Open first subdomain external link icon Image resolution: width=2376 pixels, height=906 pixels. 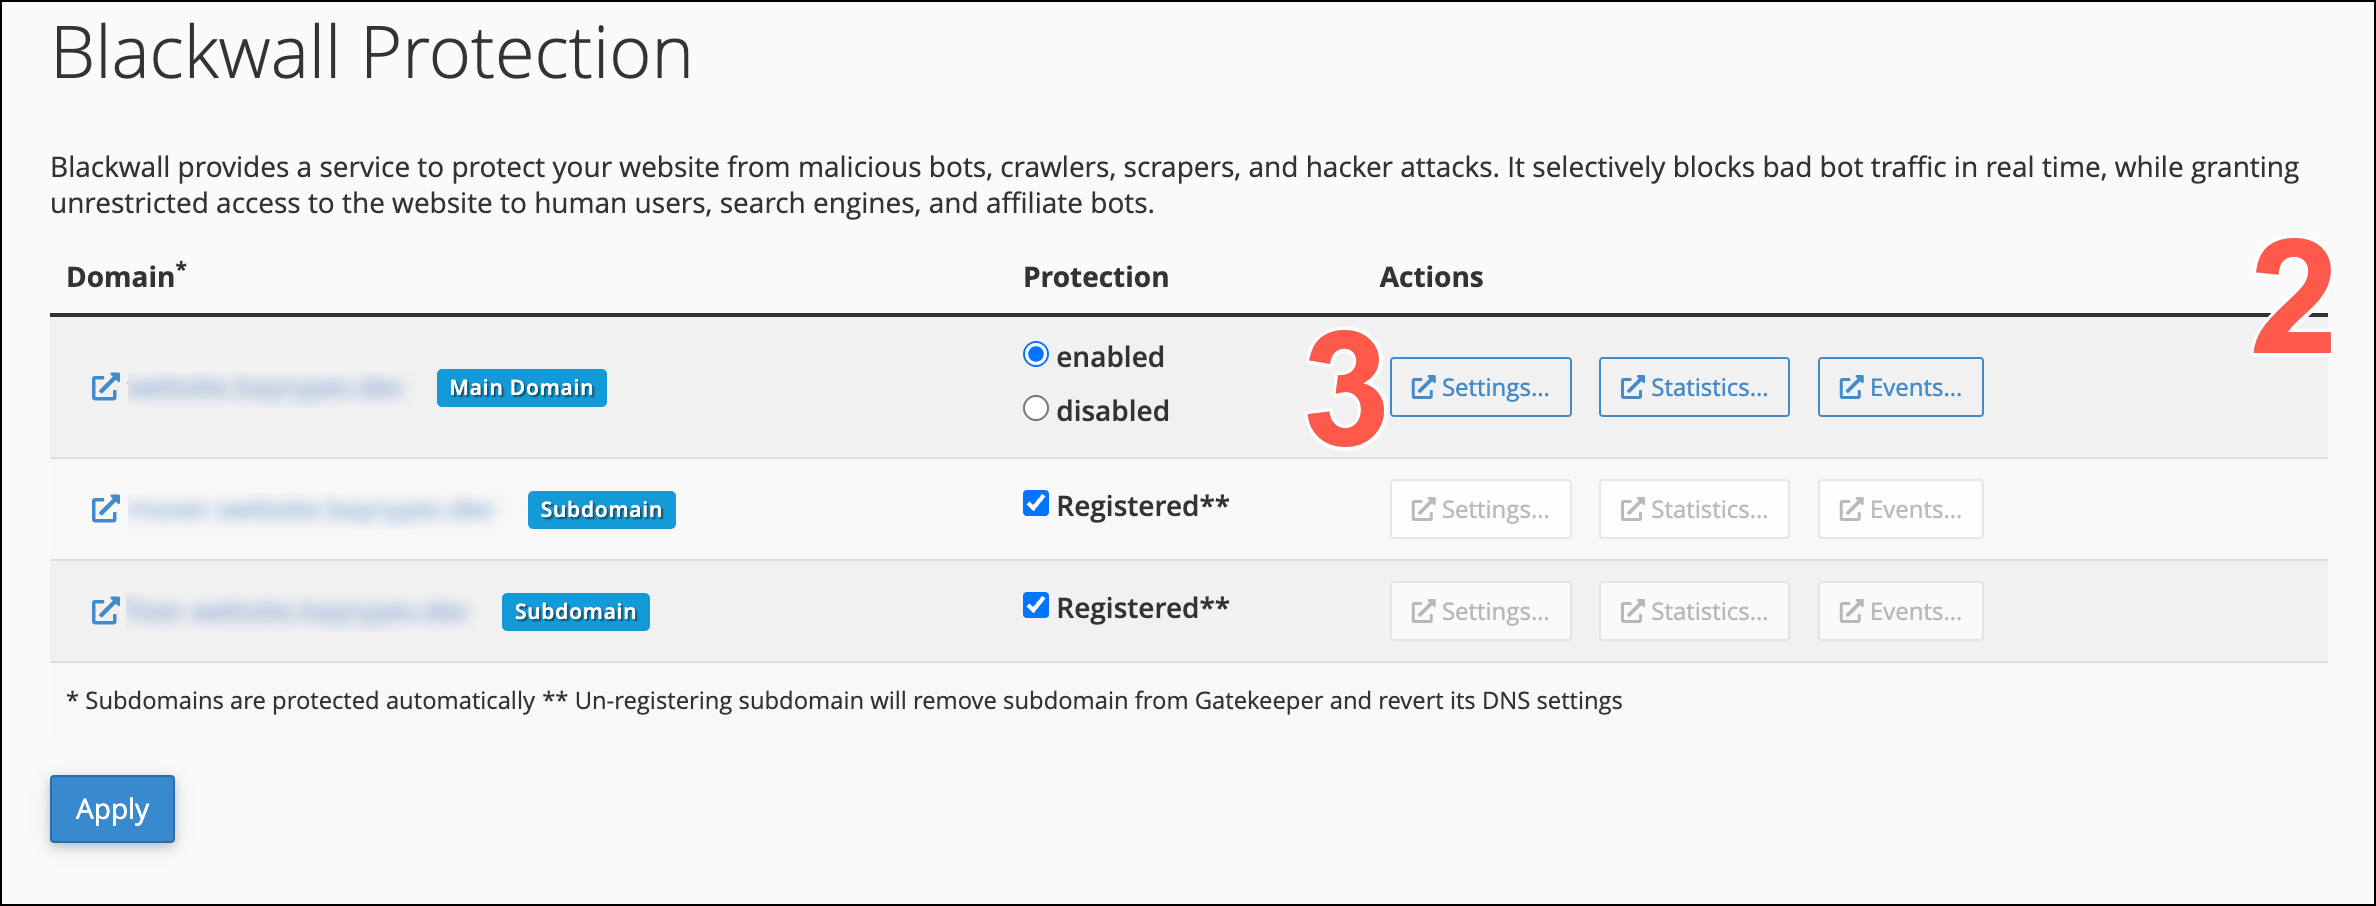click(x=105, y=509)
